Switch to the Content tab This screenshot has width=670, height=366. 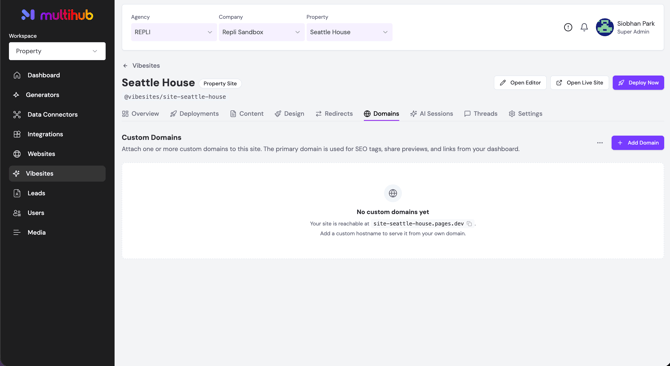coord(247,114)
